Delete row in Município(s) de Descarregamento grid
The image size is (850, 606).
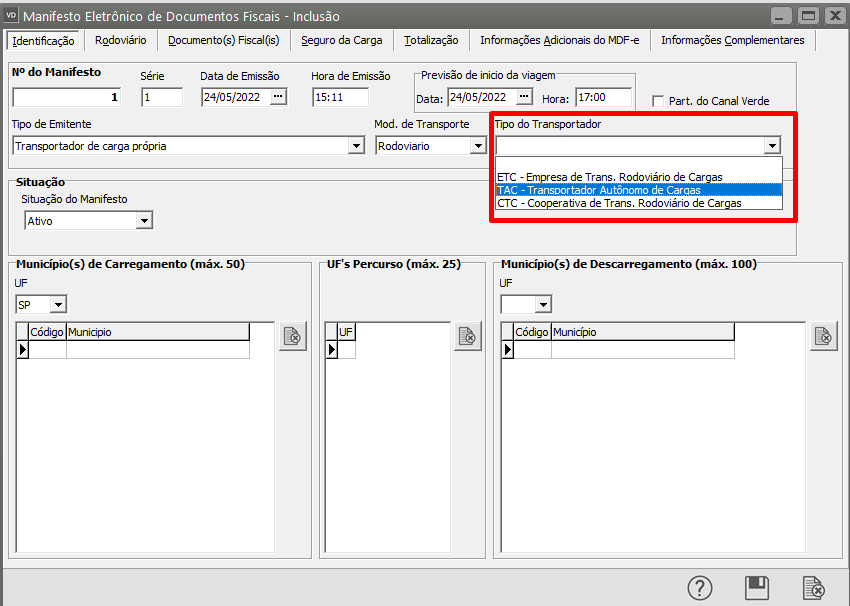click(823, 337)
